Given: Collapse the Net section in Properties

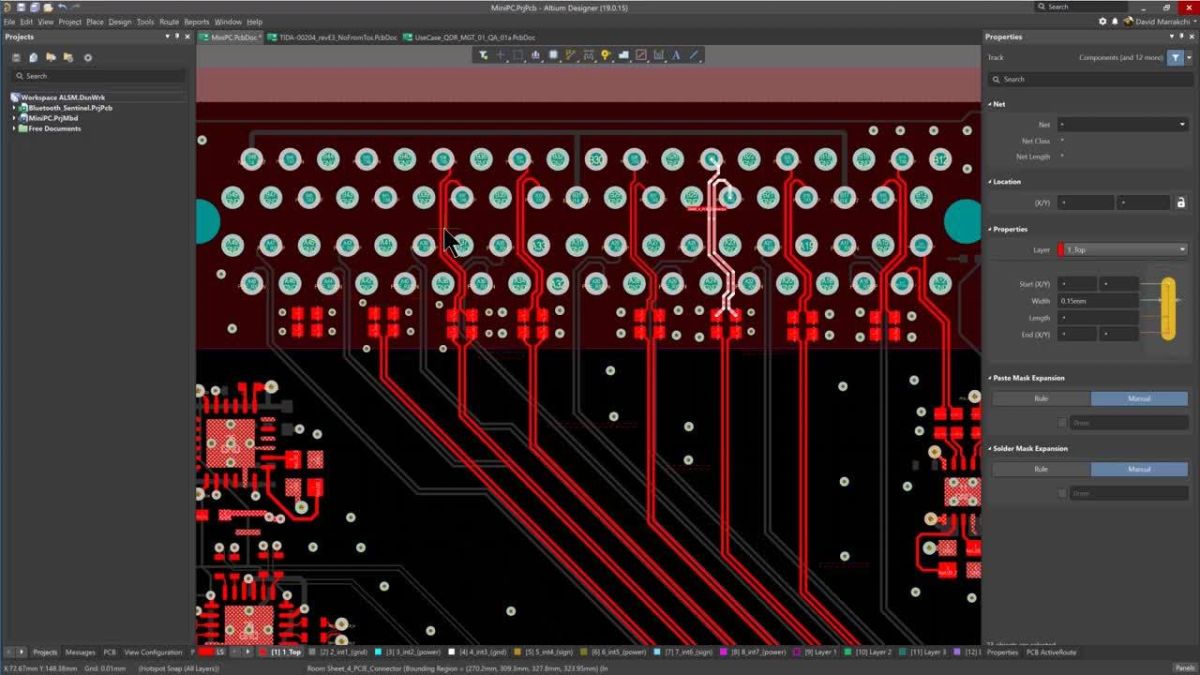Looking at the screenshot, I should point(990,104).
